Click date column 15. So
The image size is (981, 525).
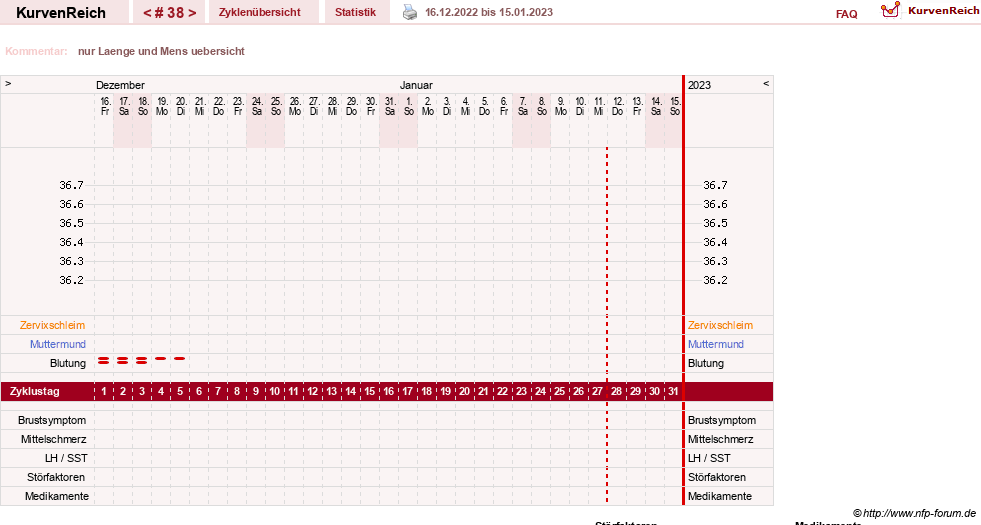coord(675,106)
